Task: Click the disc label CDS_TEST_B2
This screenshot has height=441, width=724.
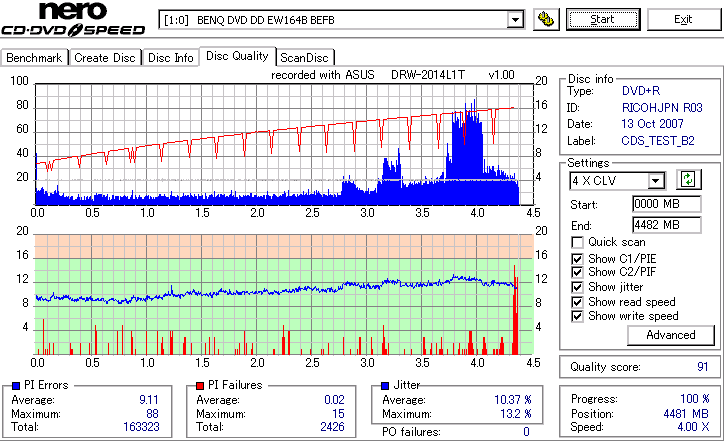Action: click(x=658, y=141)
